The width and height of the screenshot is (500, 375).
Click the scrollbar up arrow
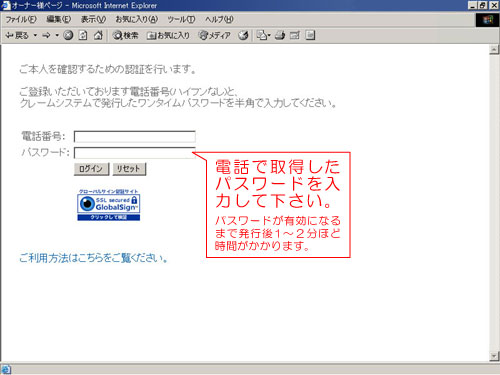pos(494,50)
